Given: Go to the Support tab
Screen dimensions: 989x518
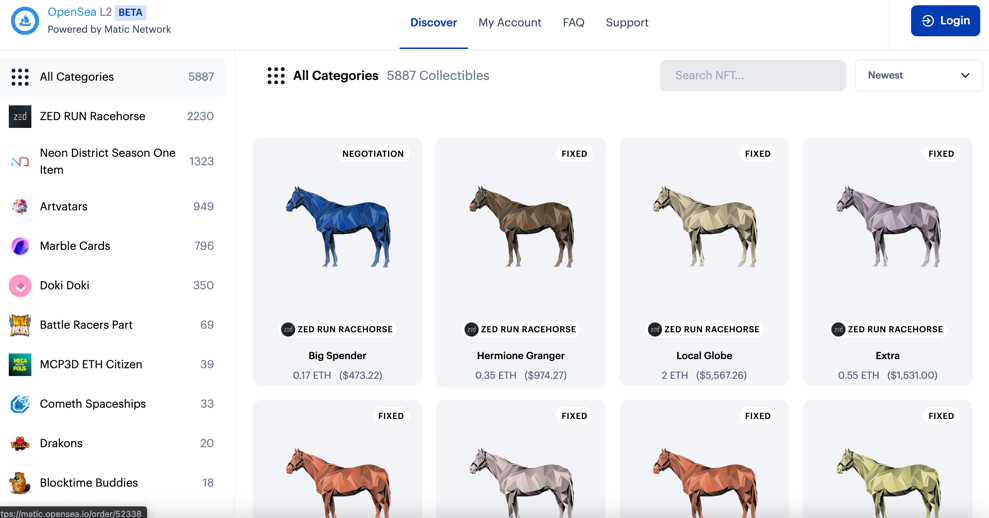Looking at the screenshot, I should 627,22.
